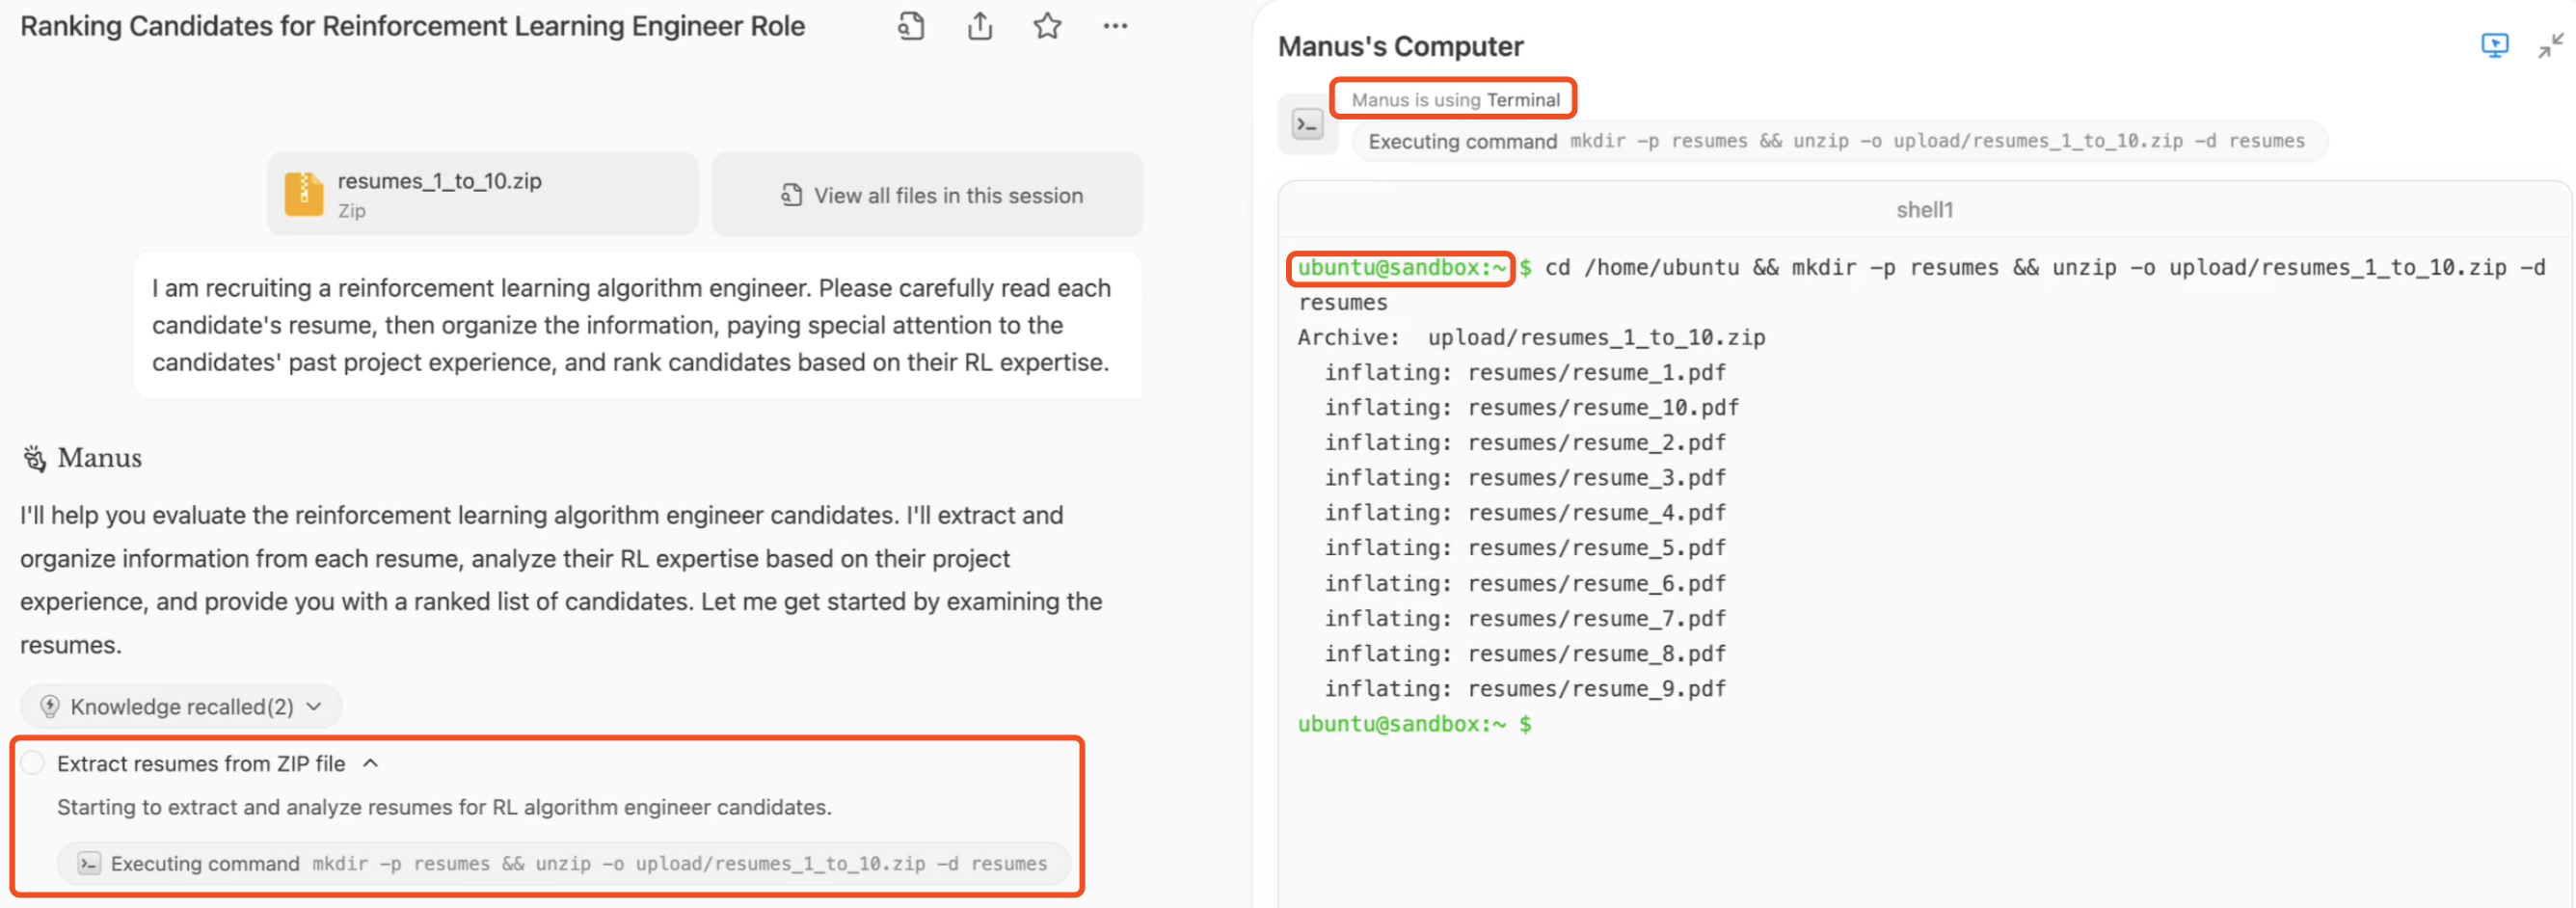
Task: Open the session files icon in header
Action: [x=910, y=26]
